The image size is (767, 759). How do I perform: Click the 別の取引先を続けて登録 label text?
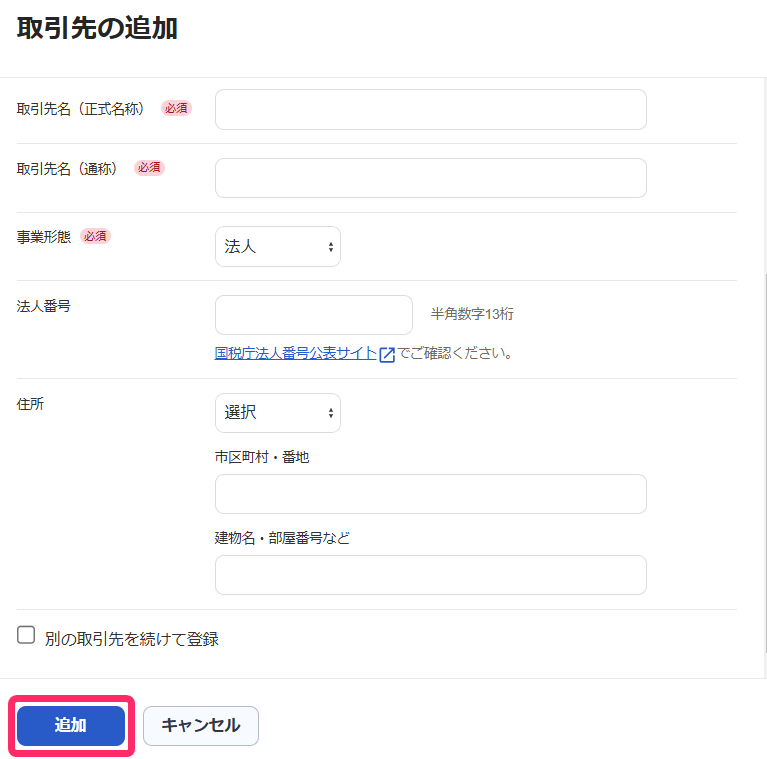[132, 639]
